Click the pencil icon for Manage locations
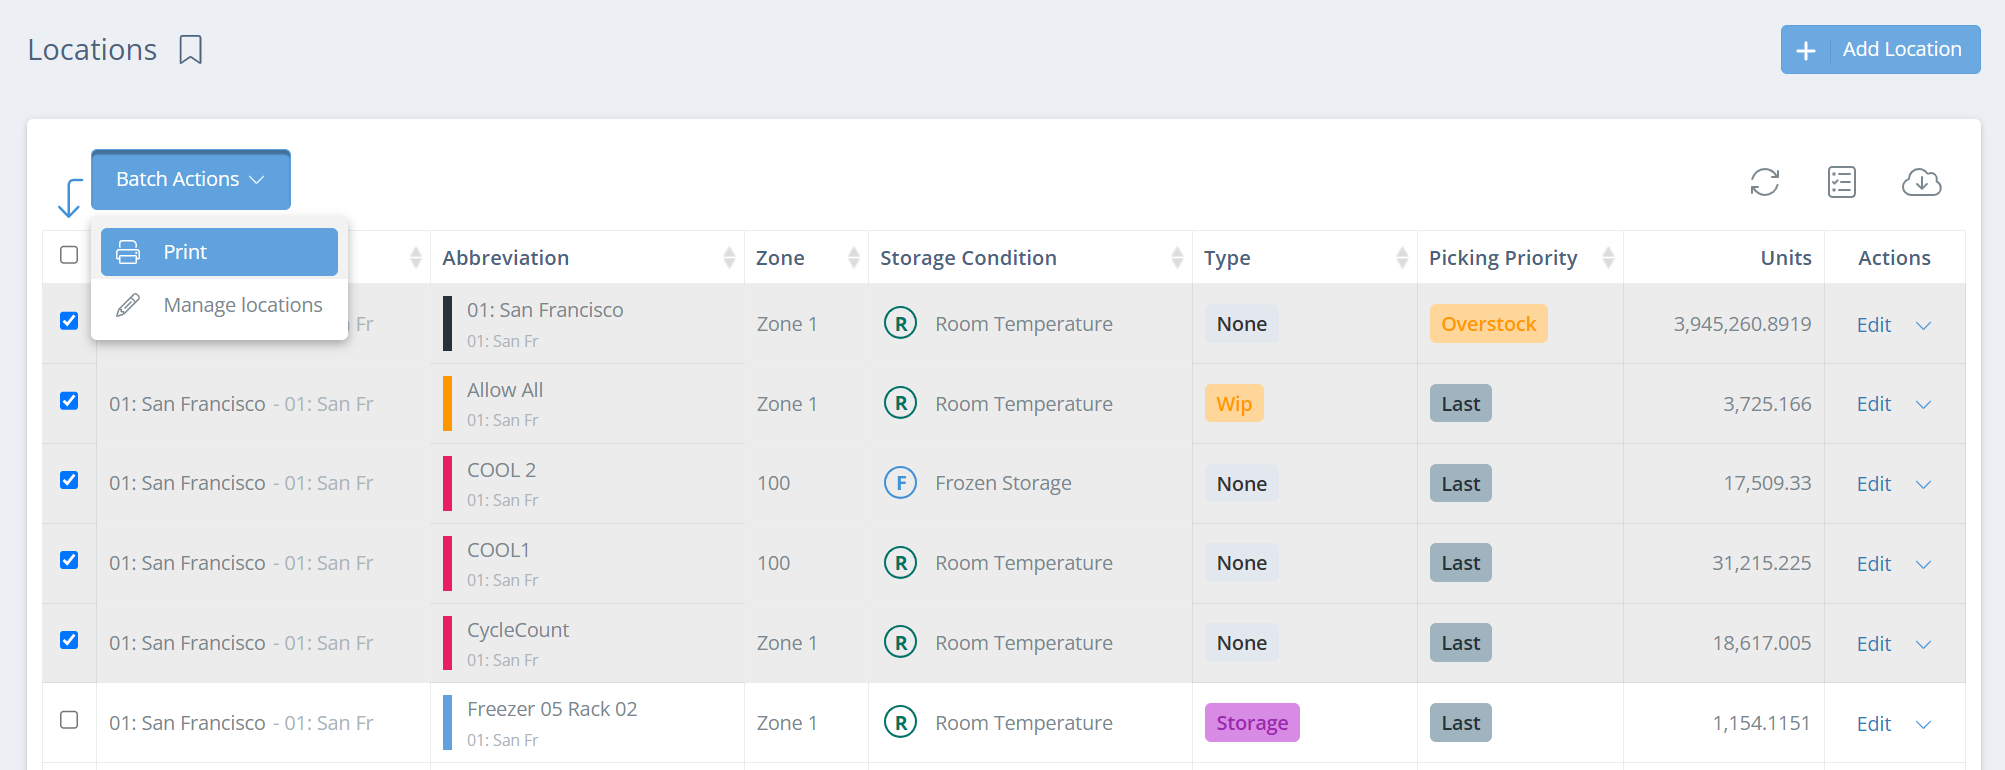Image resolution: width=2005 pixels, height=770 pixels. pos(128,305)
